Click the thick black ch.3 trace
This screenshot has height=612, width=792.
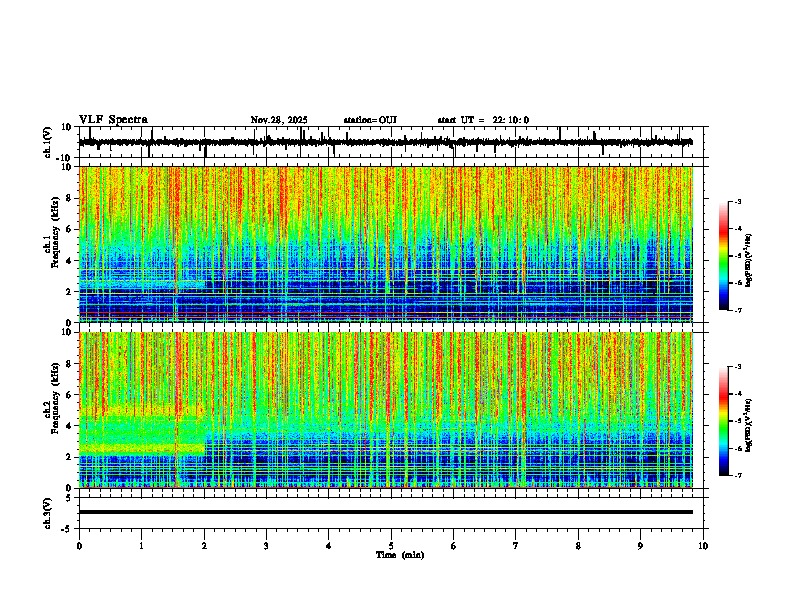click(386, 512)
